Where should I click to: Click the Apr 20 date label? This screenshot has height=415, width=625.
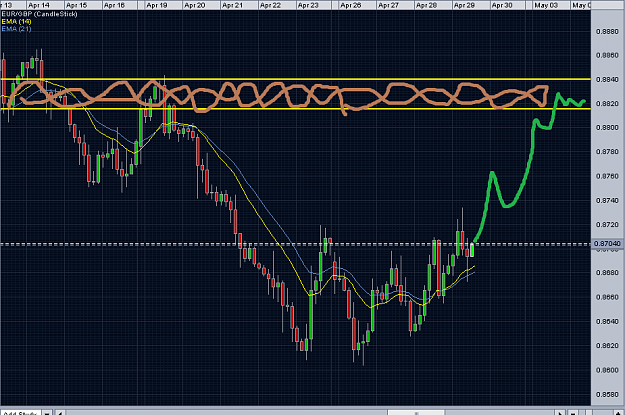(195, 5)
